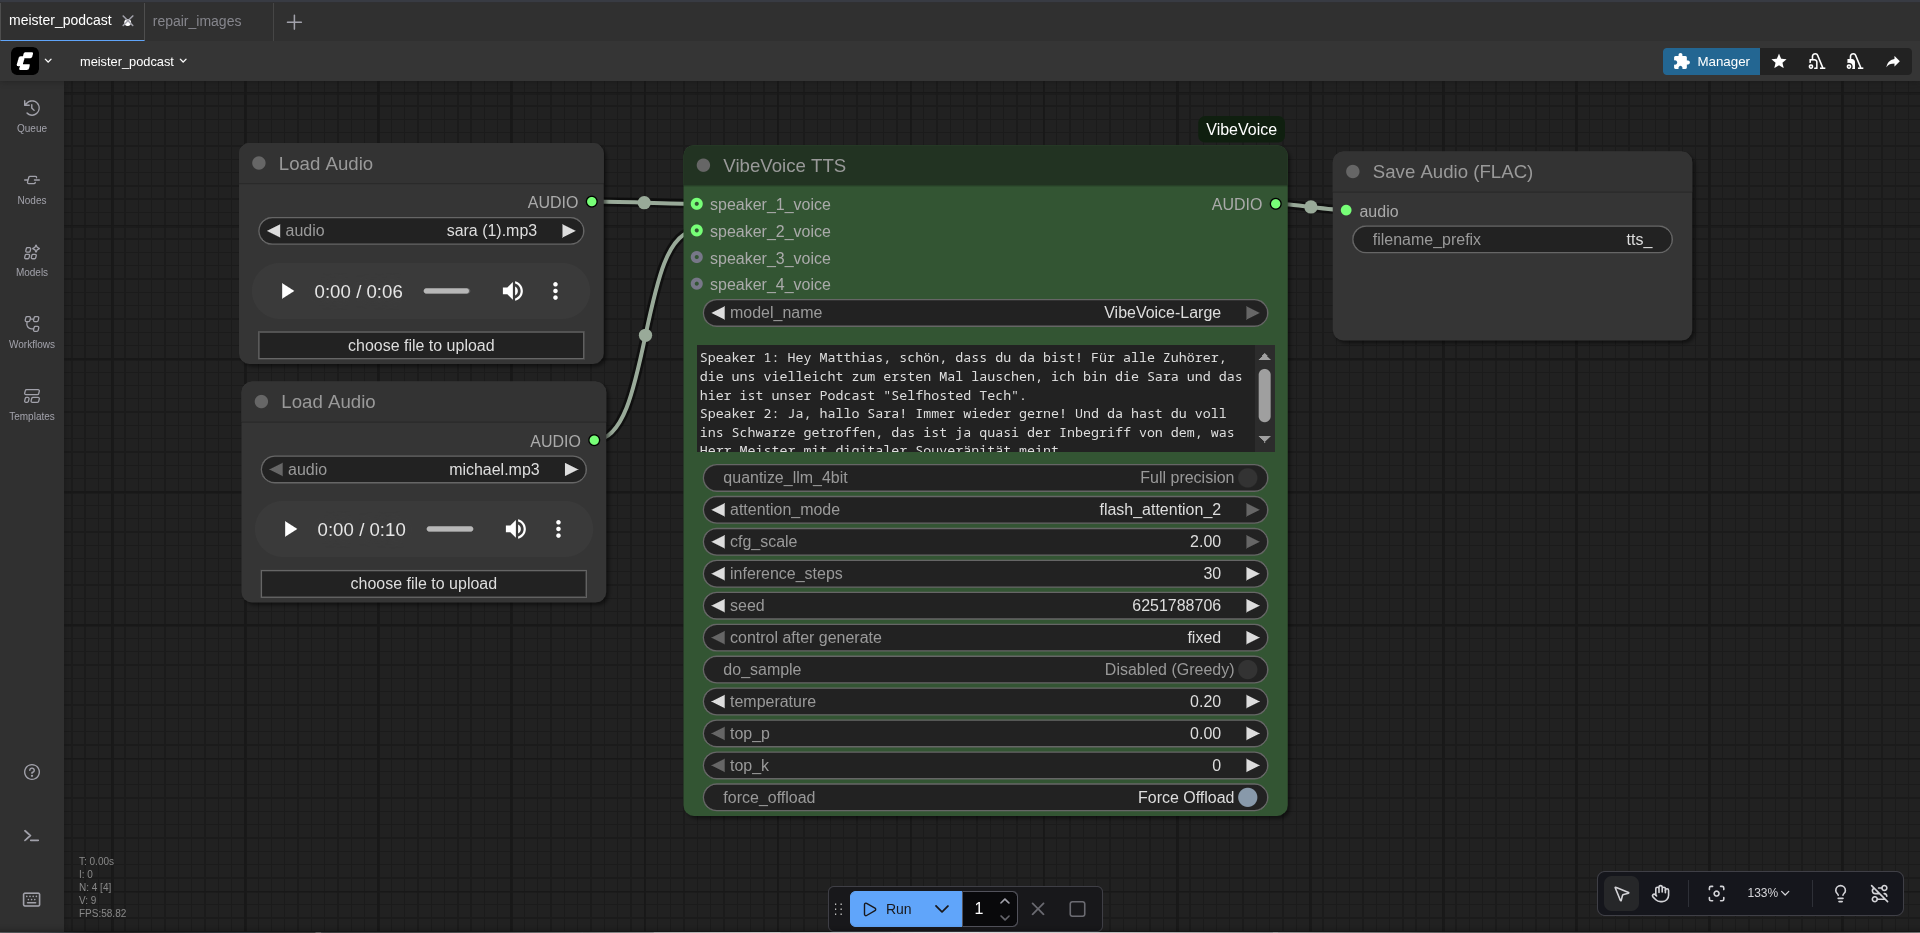Toggle quantize_llm_4bit switch
This screenshot has height=933, width=1920.
(1247, 478)
